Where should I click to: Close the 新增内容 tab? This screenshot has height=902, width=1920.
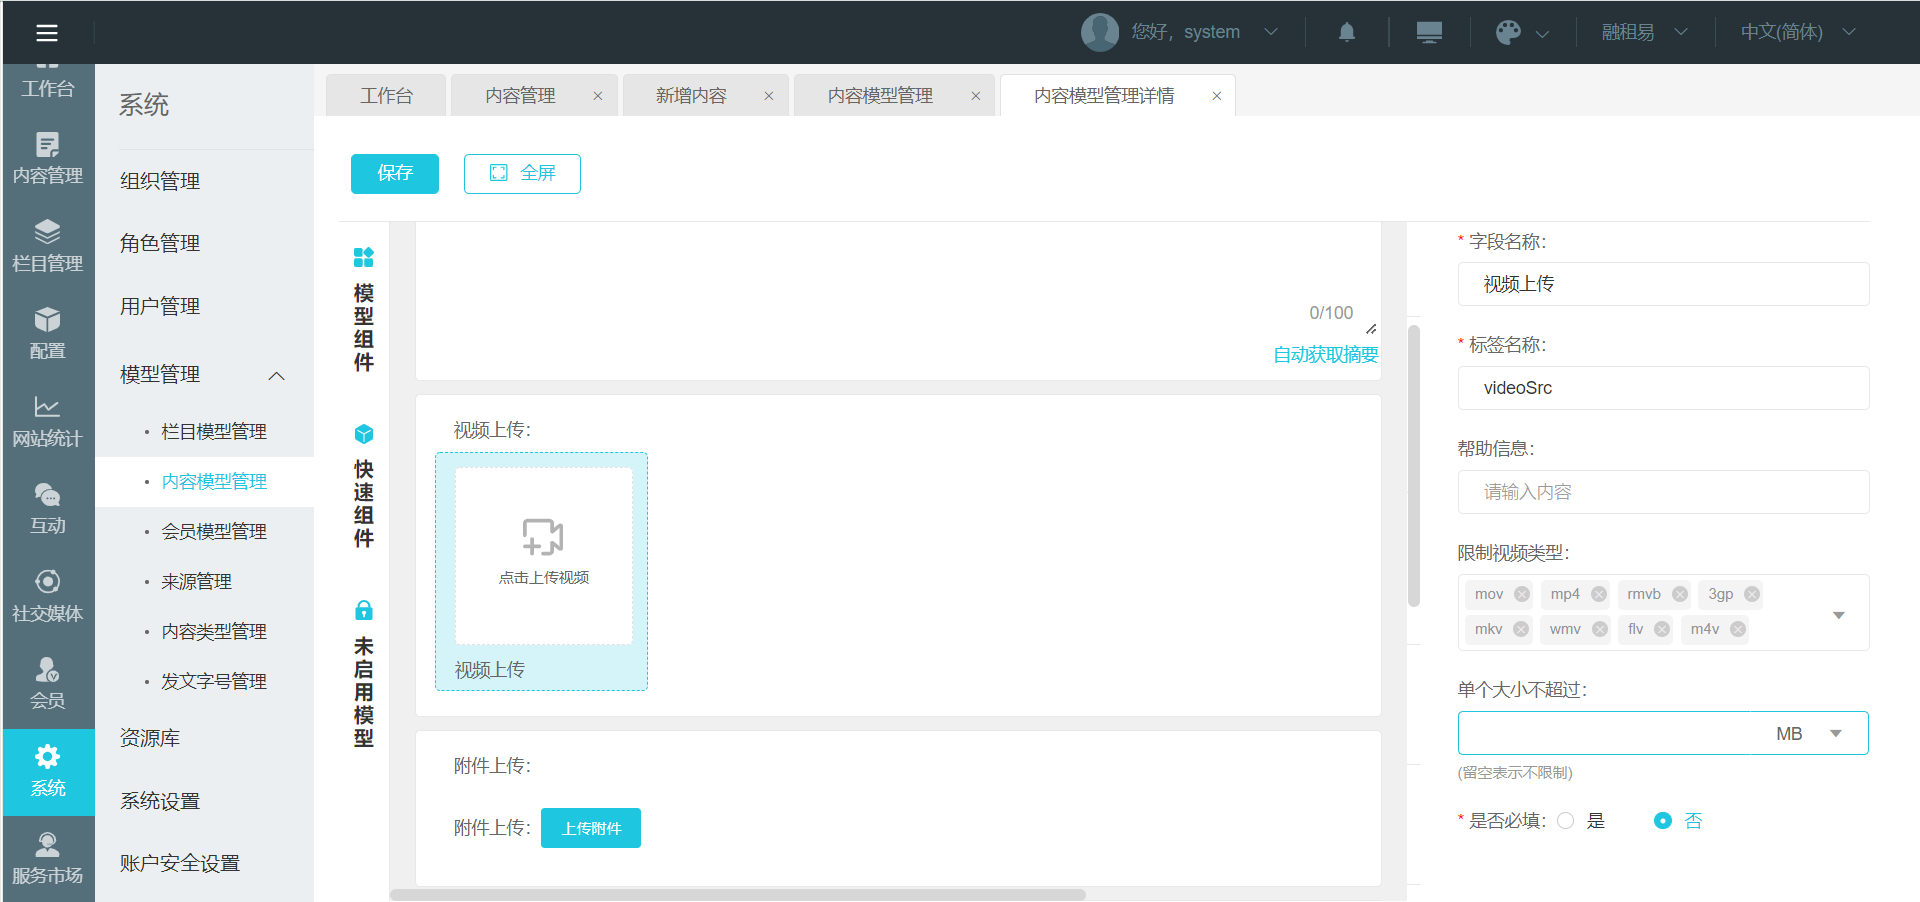tap(769, 96)
